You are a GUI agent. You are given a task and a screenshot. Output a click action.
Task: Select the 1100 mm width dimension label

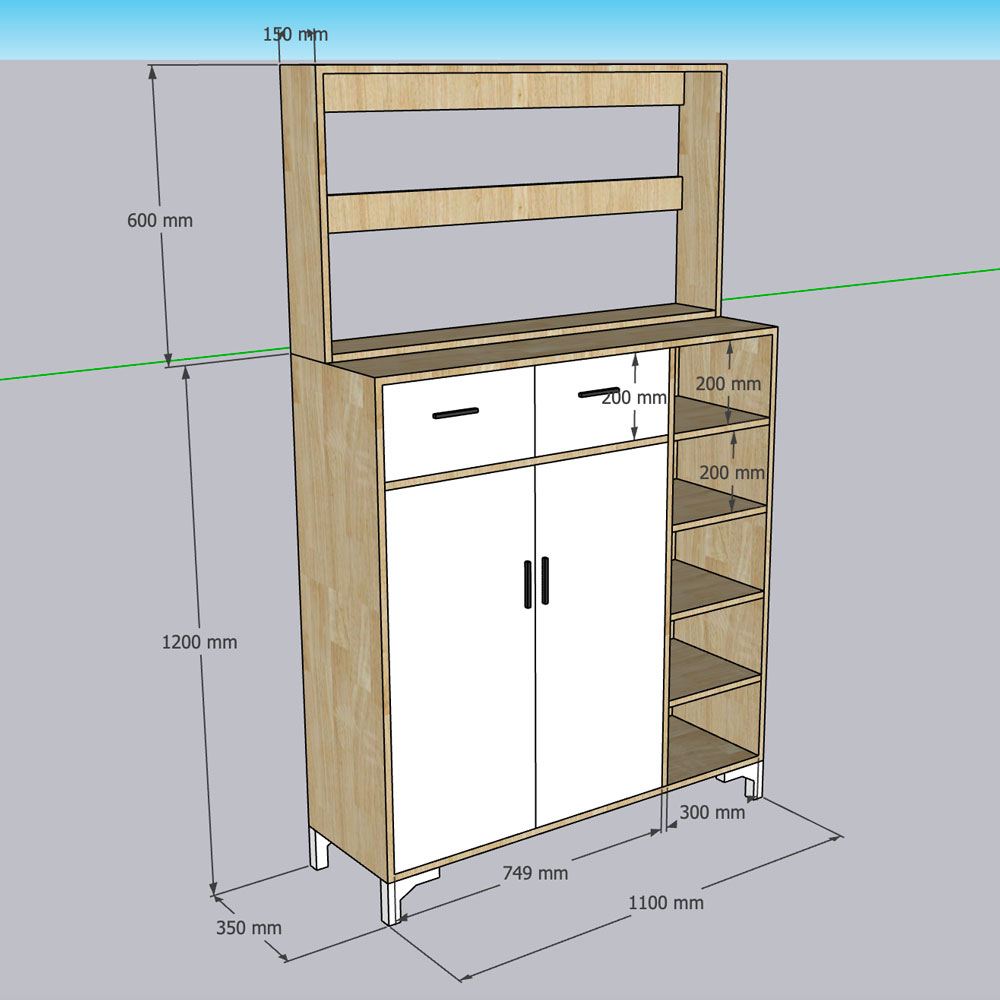click(x=666, y=902)
